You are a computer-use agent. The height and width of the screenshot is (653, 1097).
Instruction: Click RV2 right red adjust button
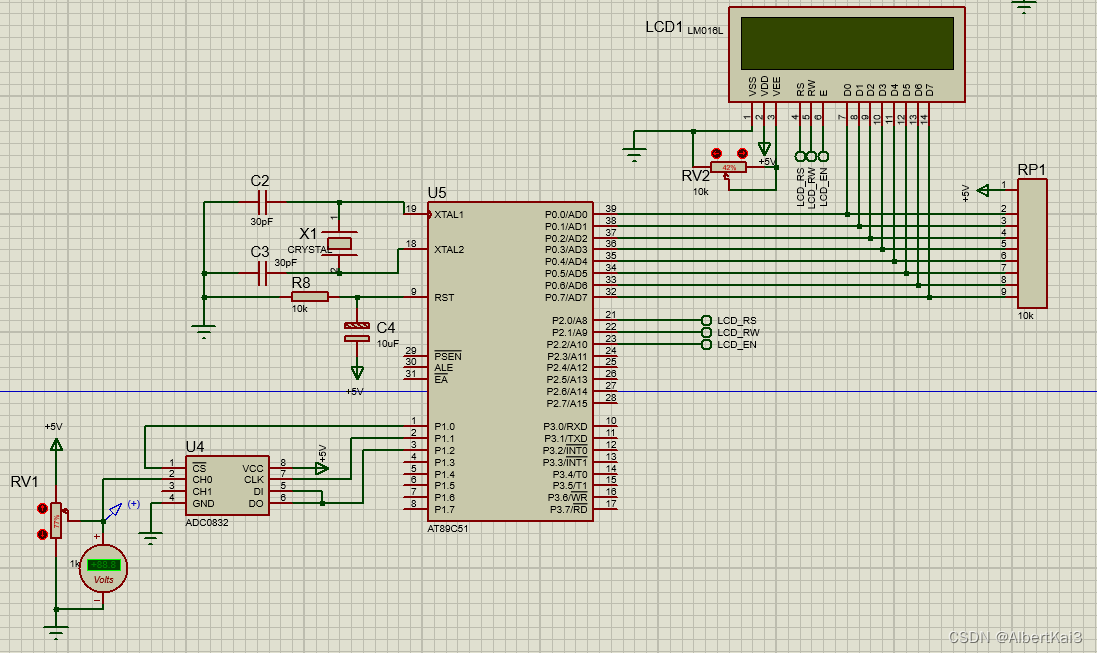coord(742,153)
